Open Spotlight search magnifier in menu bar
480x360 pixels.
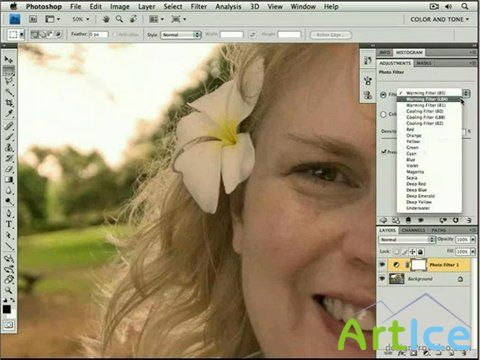465,6
